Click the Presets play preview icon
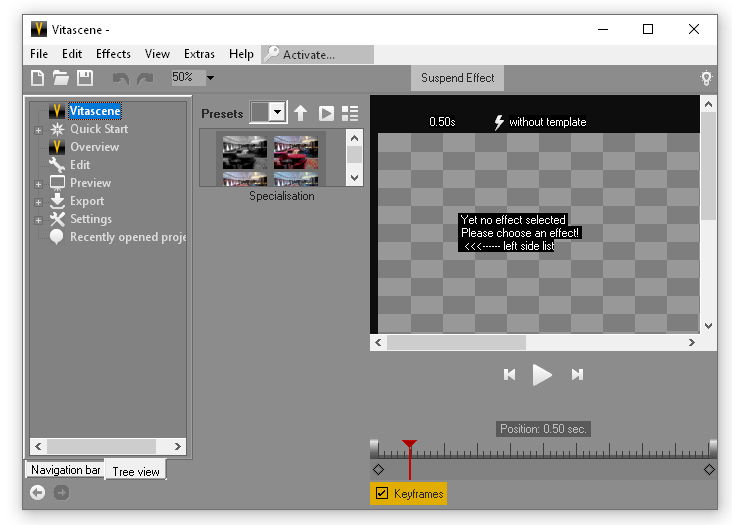 [x=326, y=113]
